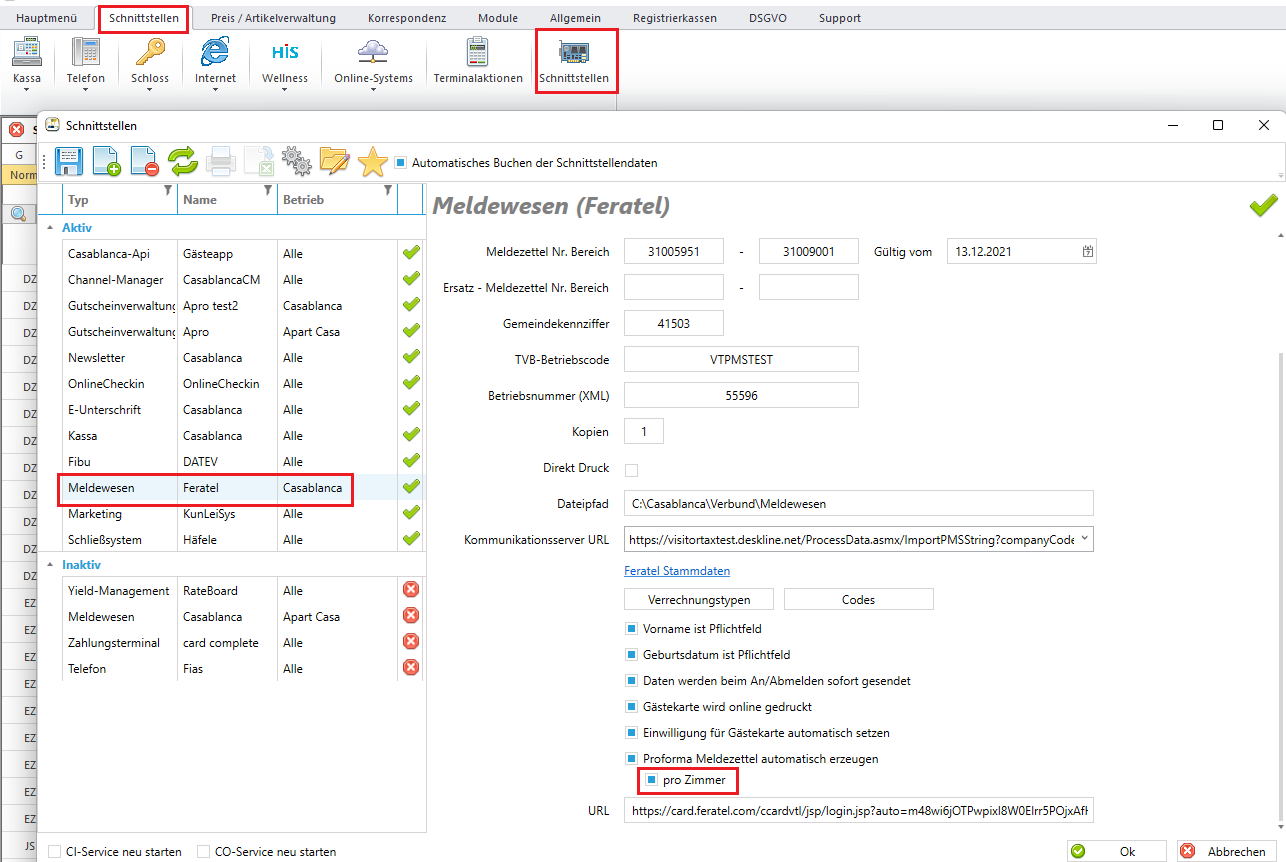Image resolution: width=1286 pixels, height=862 pixels.
Task: Open the Korrespondenz tab
Action: point(407,18)
